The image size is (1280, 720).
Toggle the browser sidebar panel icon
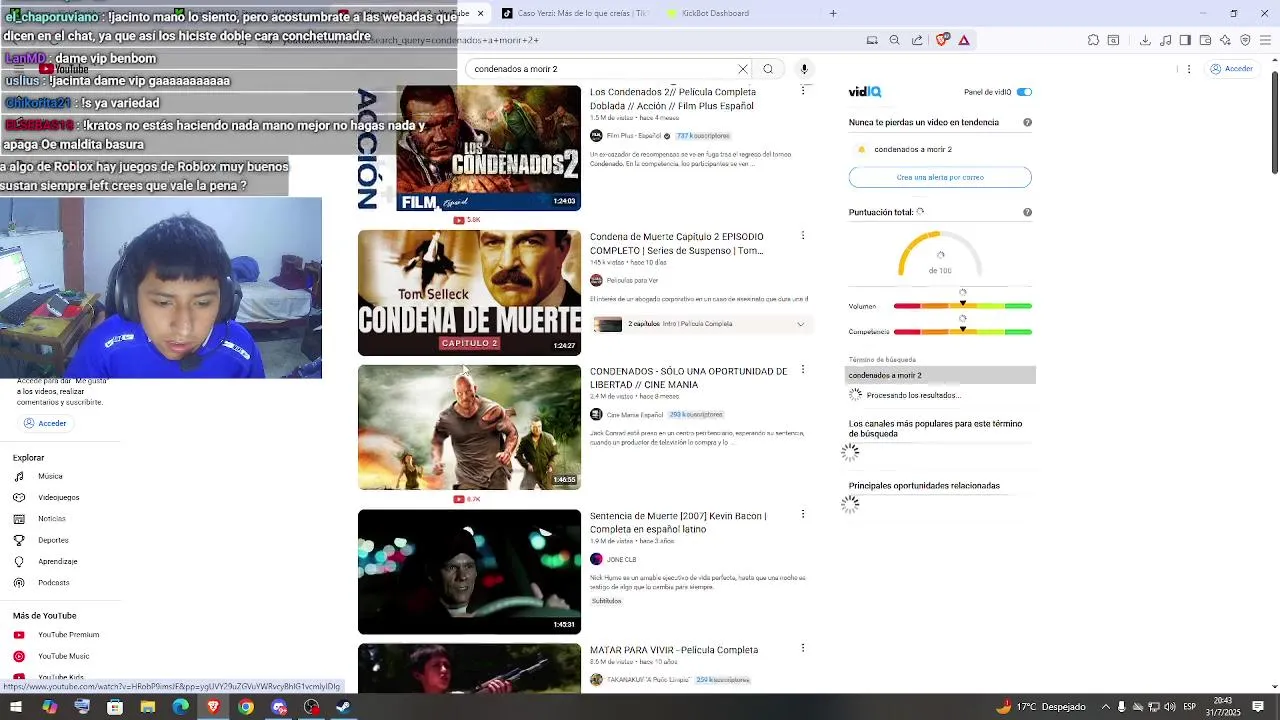[x=1185, y=40]
